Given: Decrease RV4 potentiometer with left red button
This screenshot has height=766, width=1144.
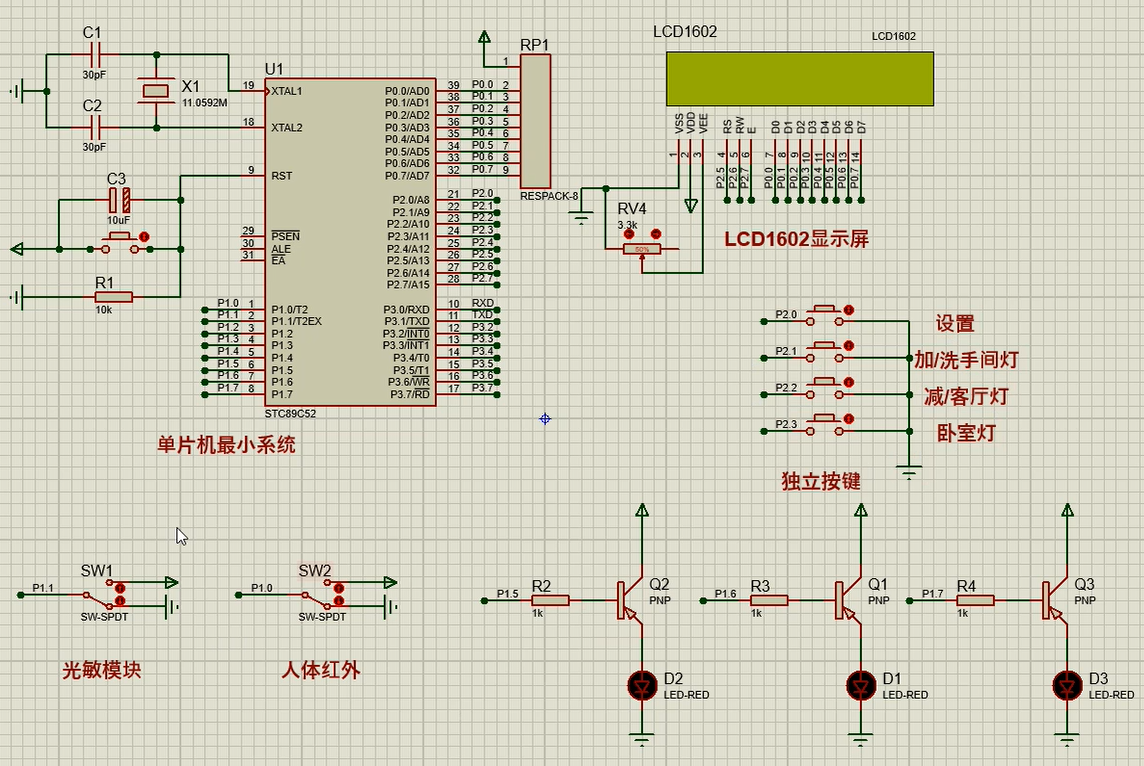Looking at the screenshot, I should (629, 234).
